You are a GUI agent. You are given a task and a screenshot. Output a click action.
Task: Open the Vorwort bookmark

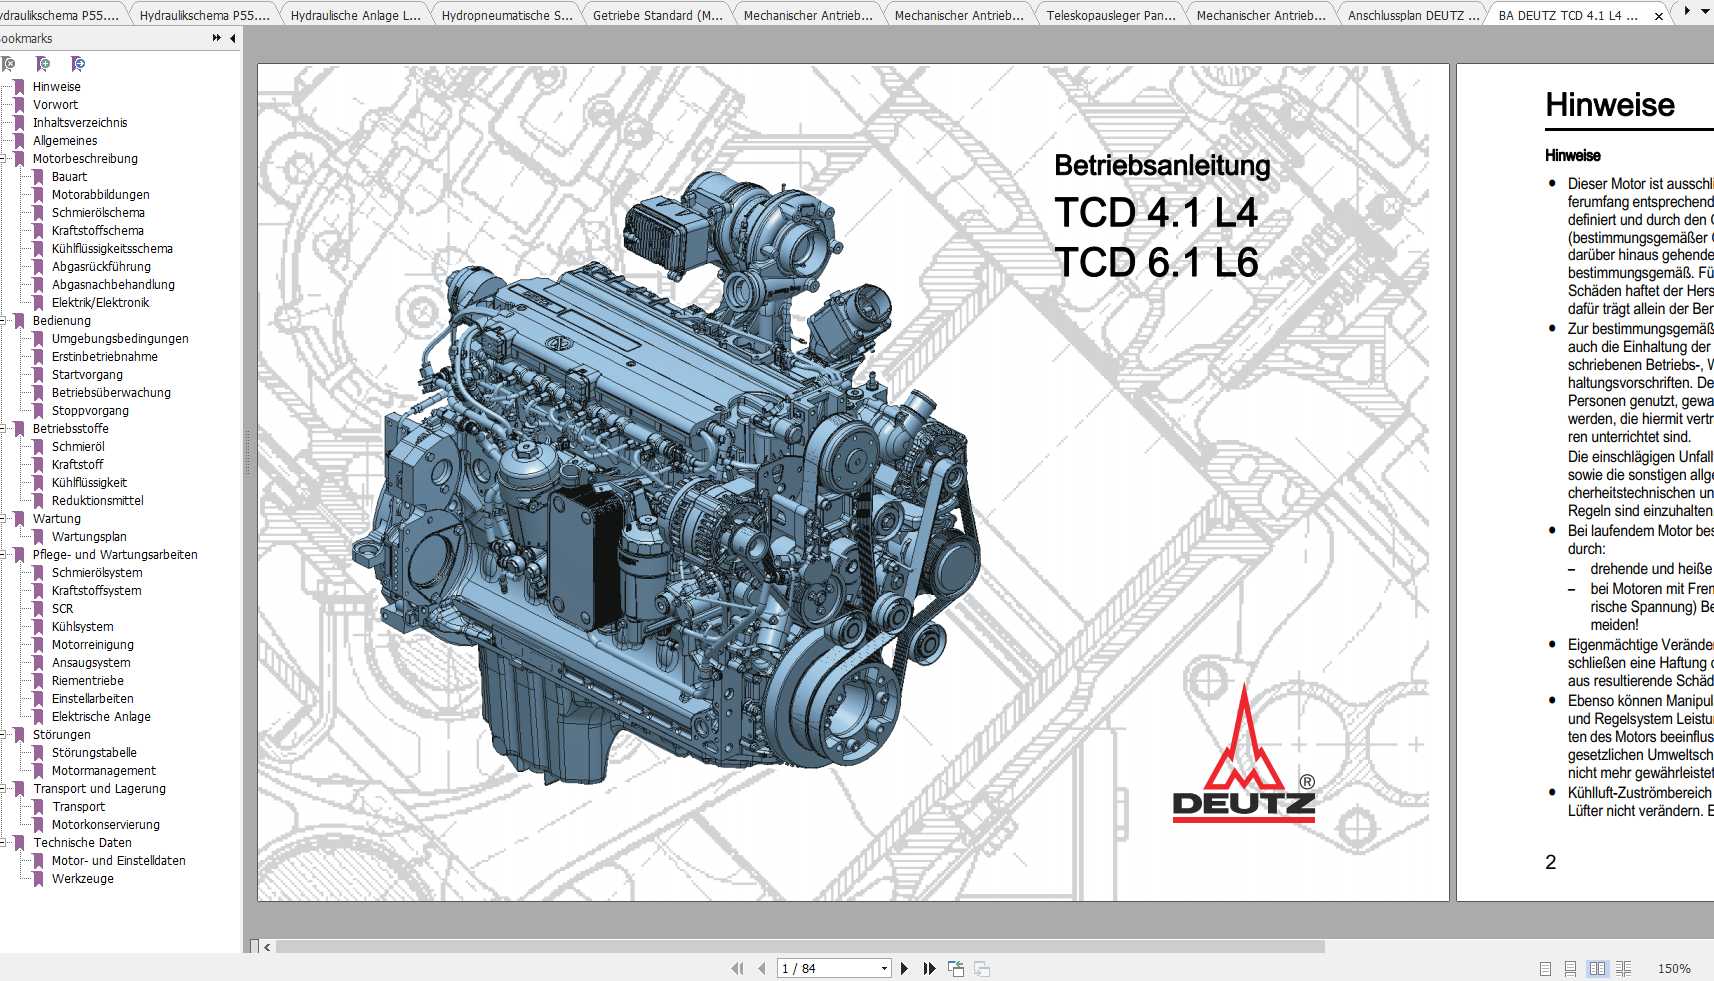point(55,104)
